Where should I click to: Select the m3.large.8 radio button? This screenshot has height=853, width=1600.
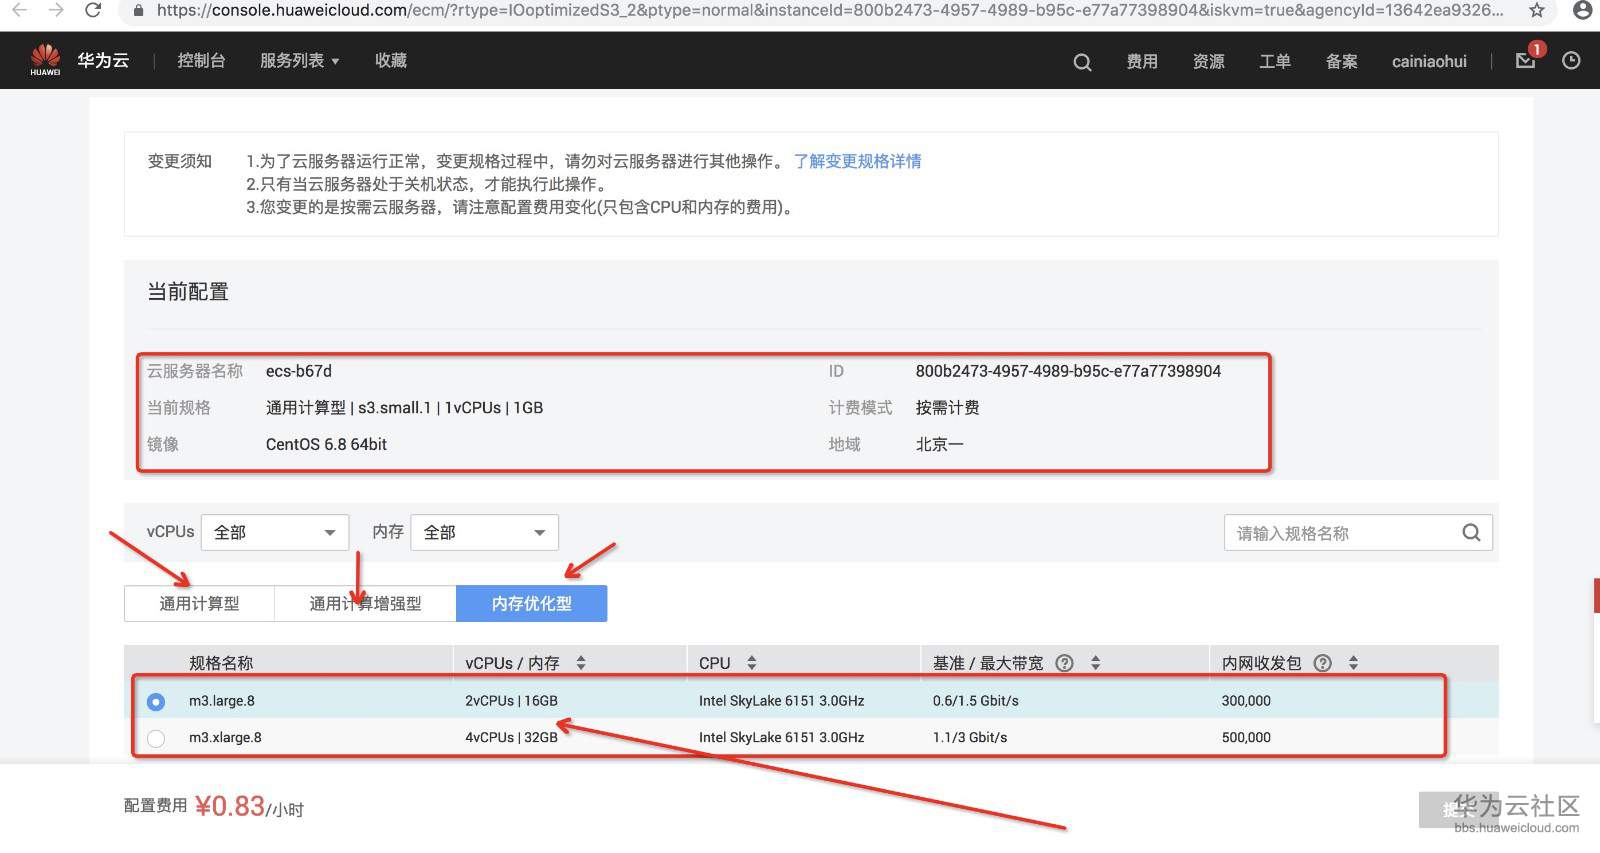point(156,702)
